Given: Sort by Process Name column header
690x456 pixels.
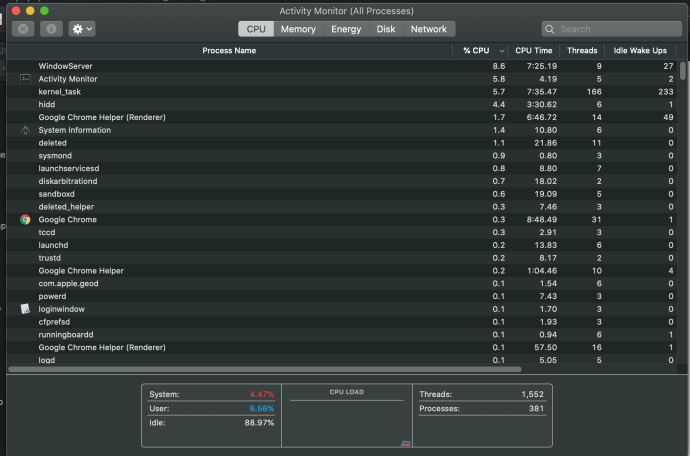Looking at the screenshot, I should tap(229, 51).
